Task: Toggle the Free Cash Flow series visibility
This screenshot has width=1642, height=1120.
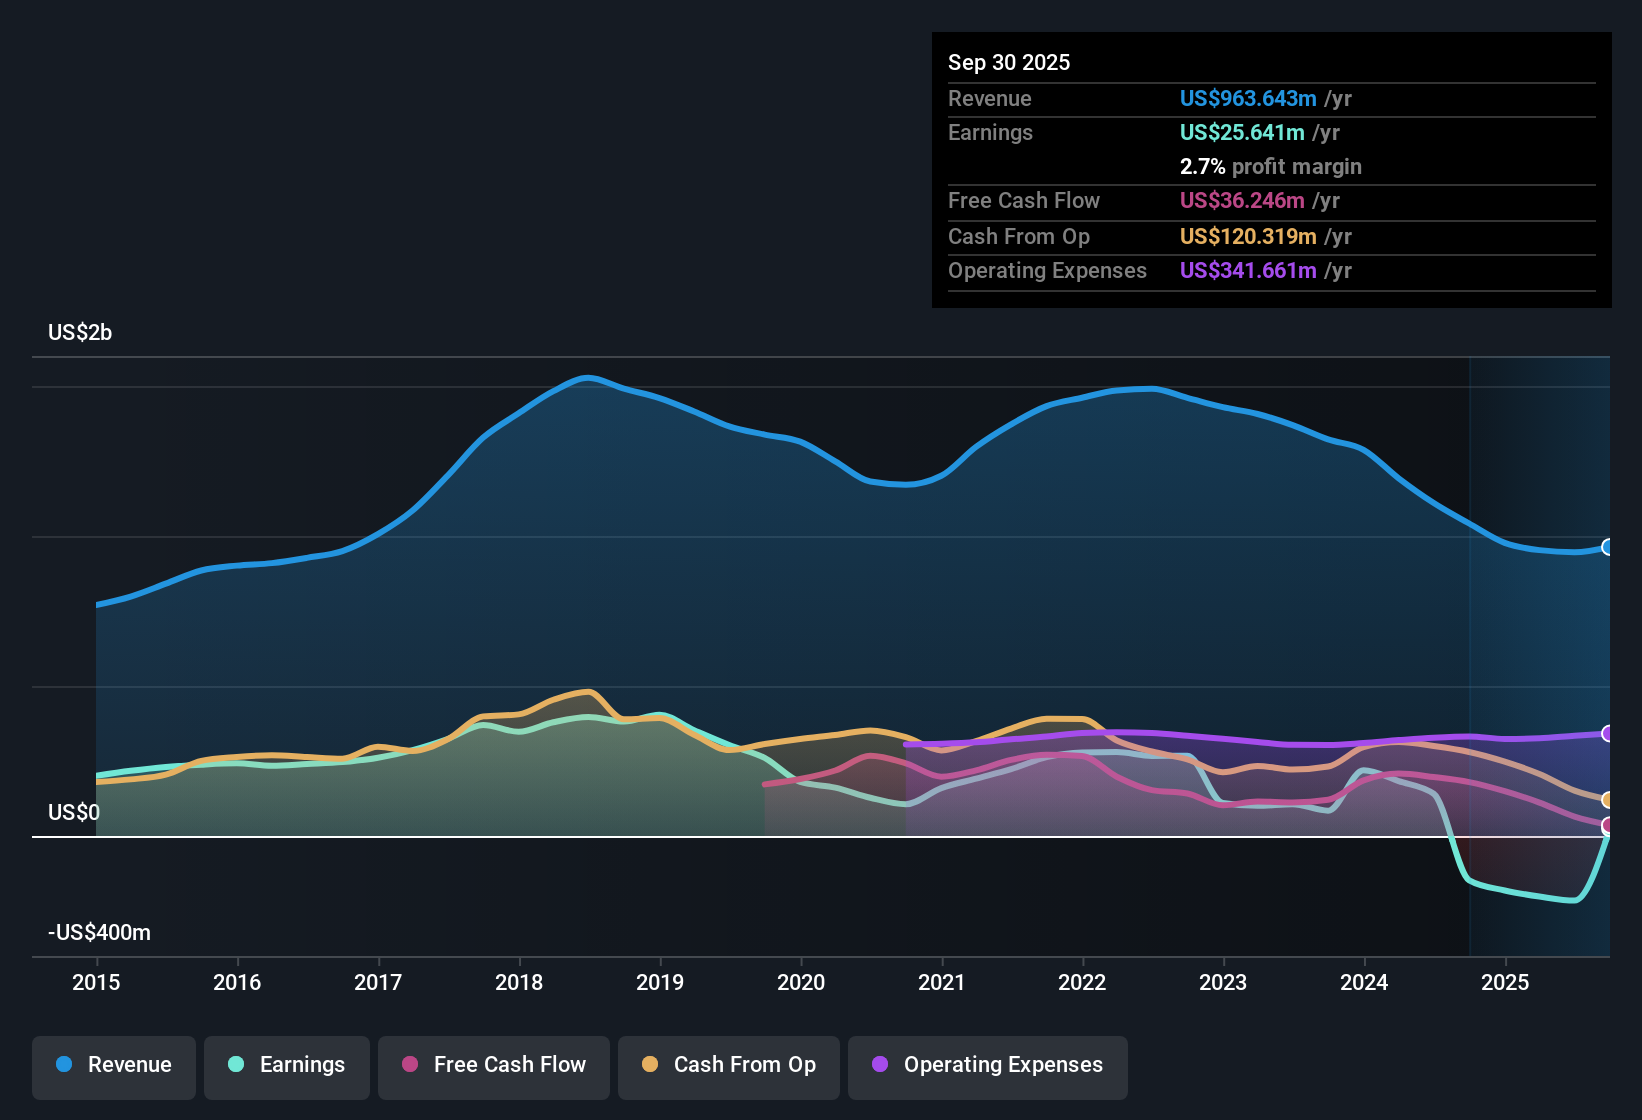Action: tap(493, 1065)
